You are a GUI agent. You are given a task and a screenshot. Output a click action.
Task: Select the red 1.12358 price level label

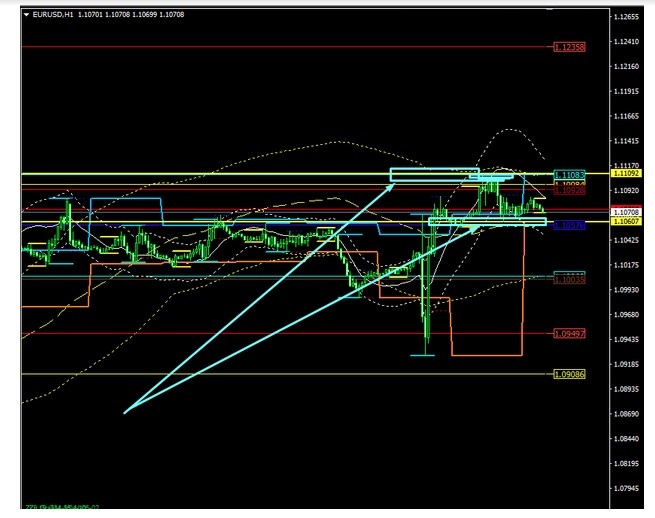click(569, 47)
